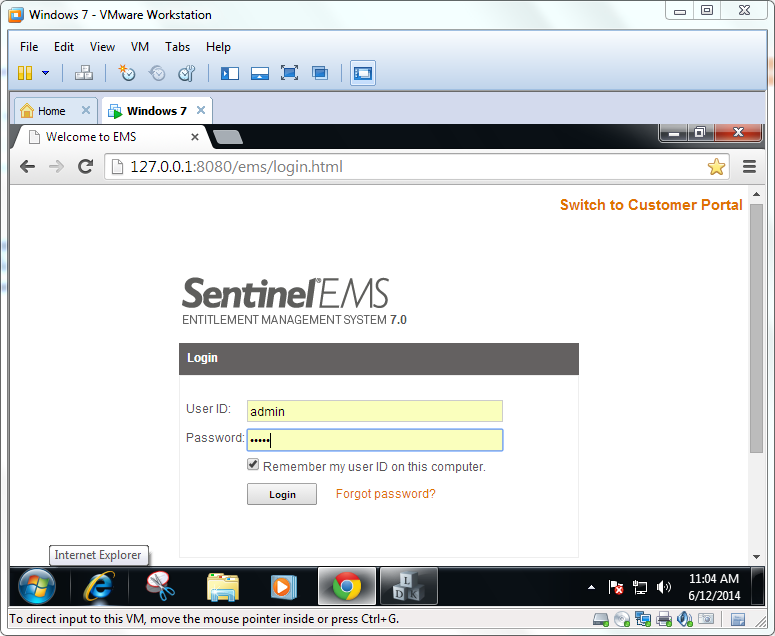Launch Internet Explorer from taskbar
Screen dimensions: 775x636
pos(99,587)
